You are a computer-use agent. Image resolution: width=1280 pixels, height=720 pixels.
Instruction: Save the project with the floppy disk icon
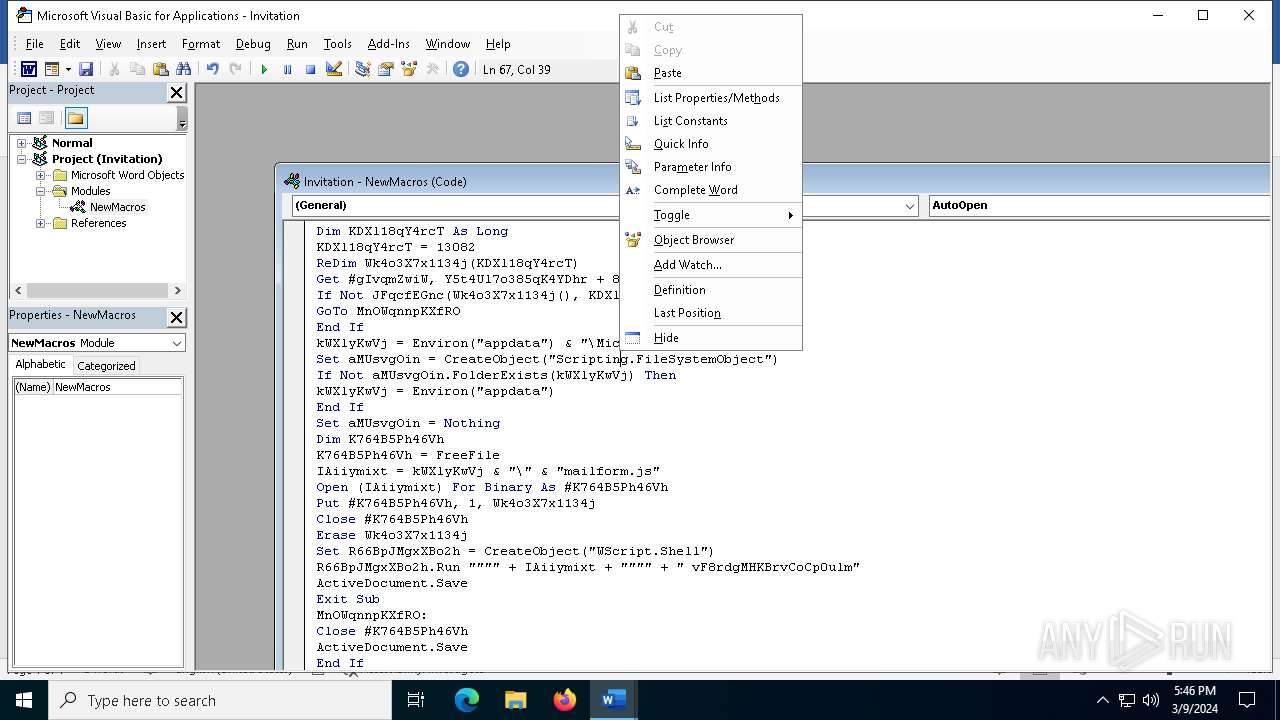[x=86, y=69]
